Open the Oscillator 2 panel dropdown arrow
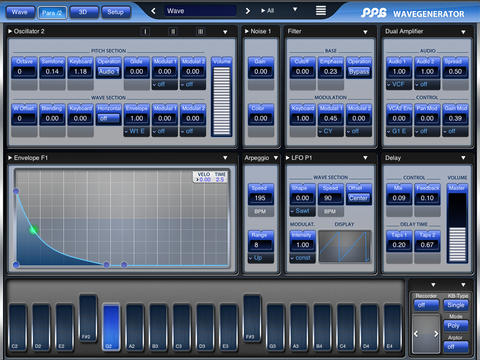 pos(225,32)
